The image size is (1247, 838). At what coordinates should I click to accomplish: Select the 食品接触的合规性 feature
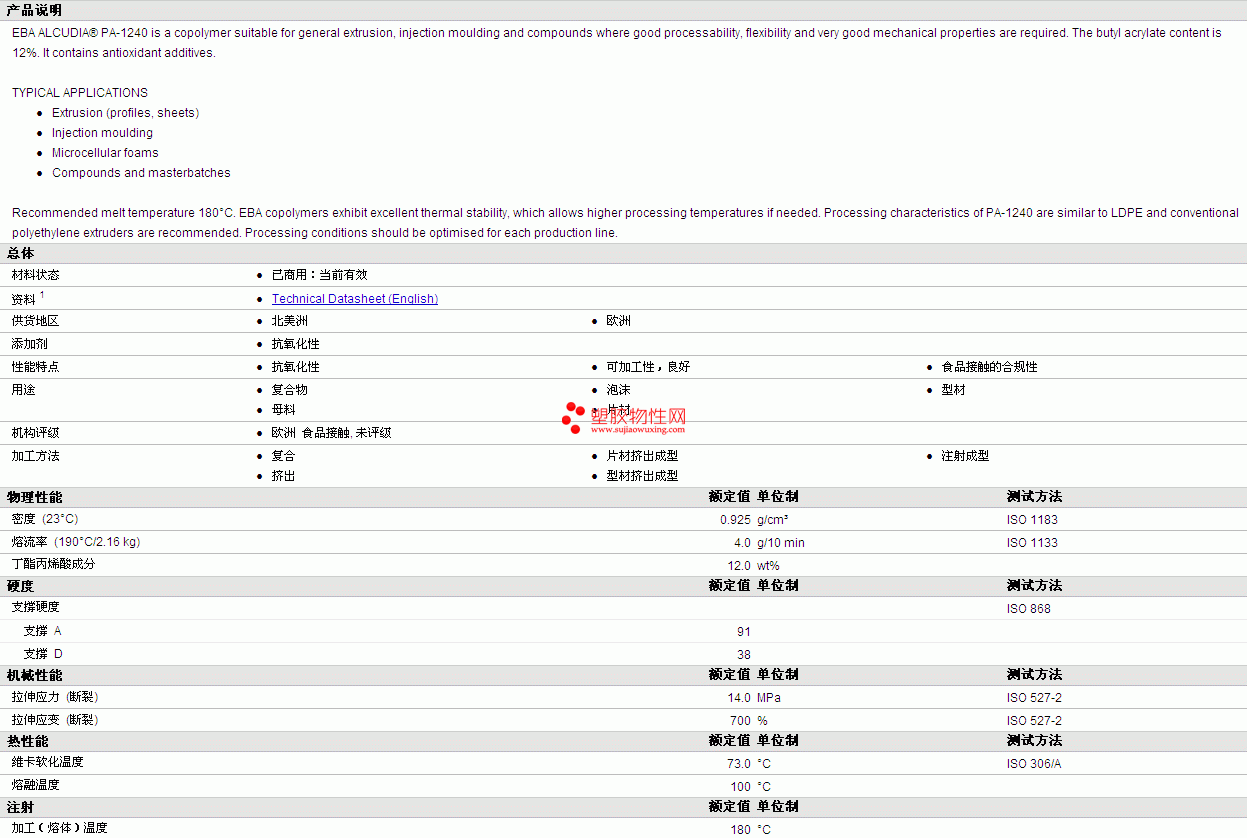pos(989,367)
